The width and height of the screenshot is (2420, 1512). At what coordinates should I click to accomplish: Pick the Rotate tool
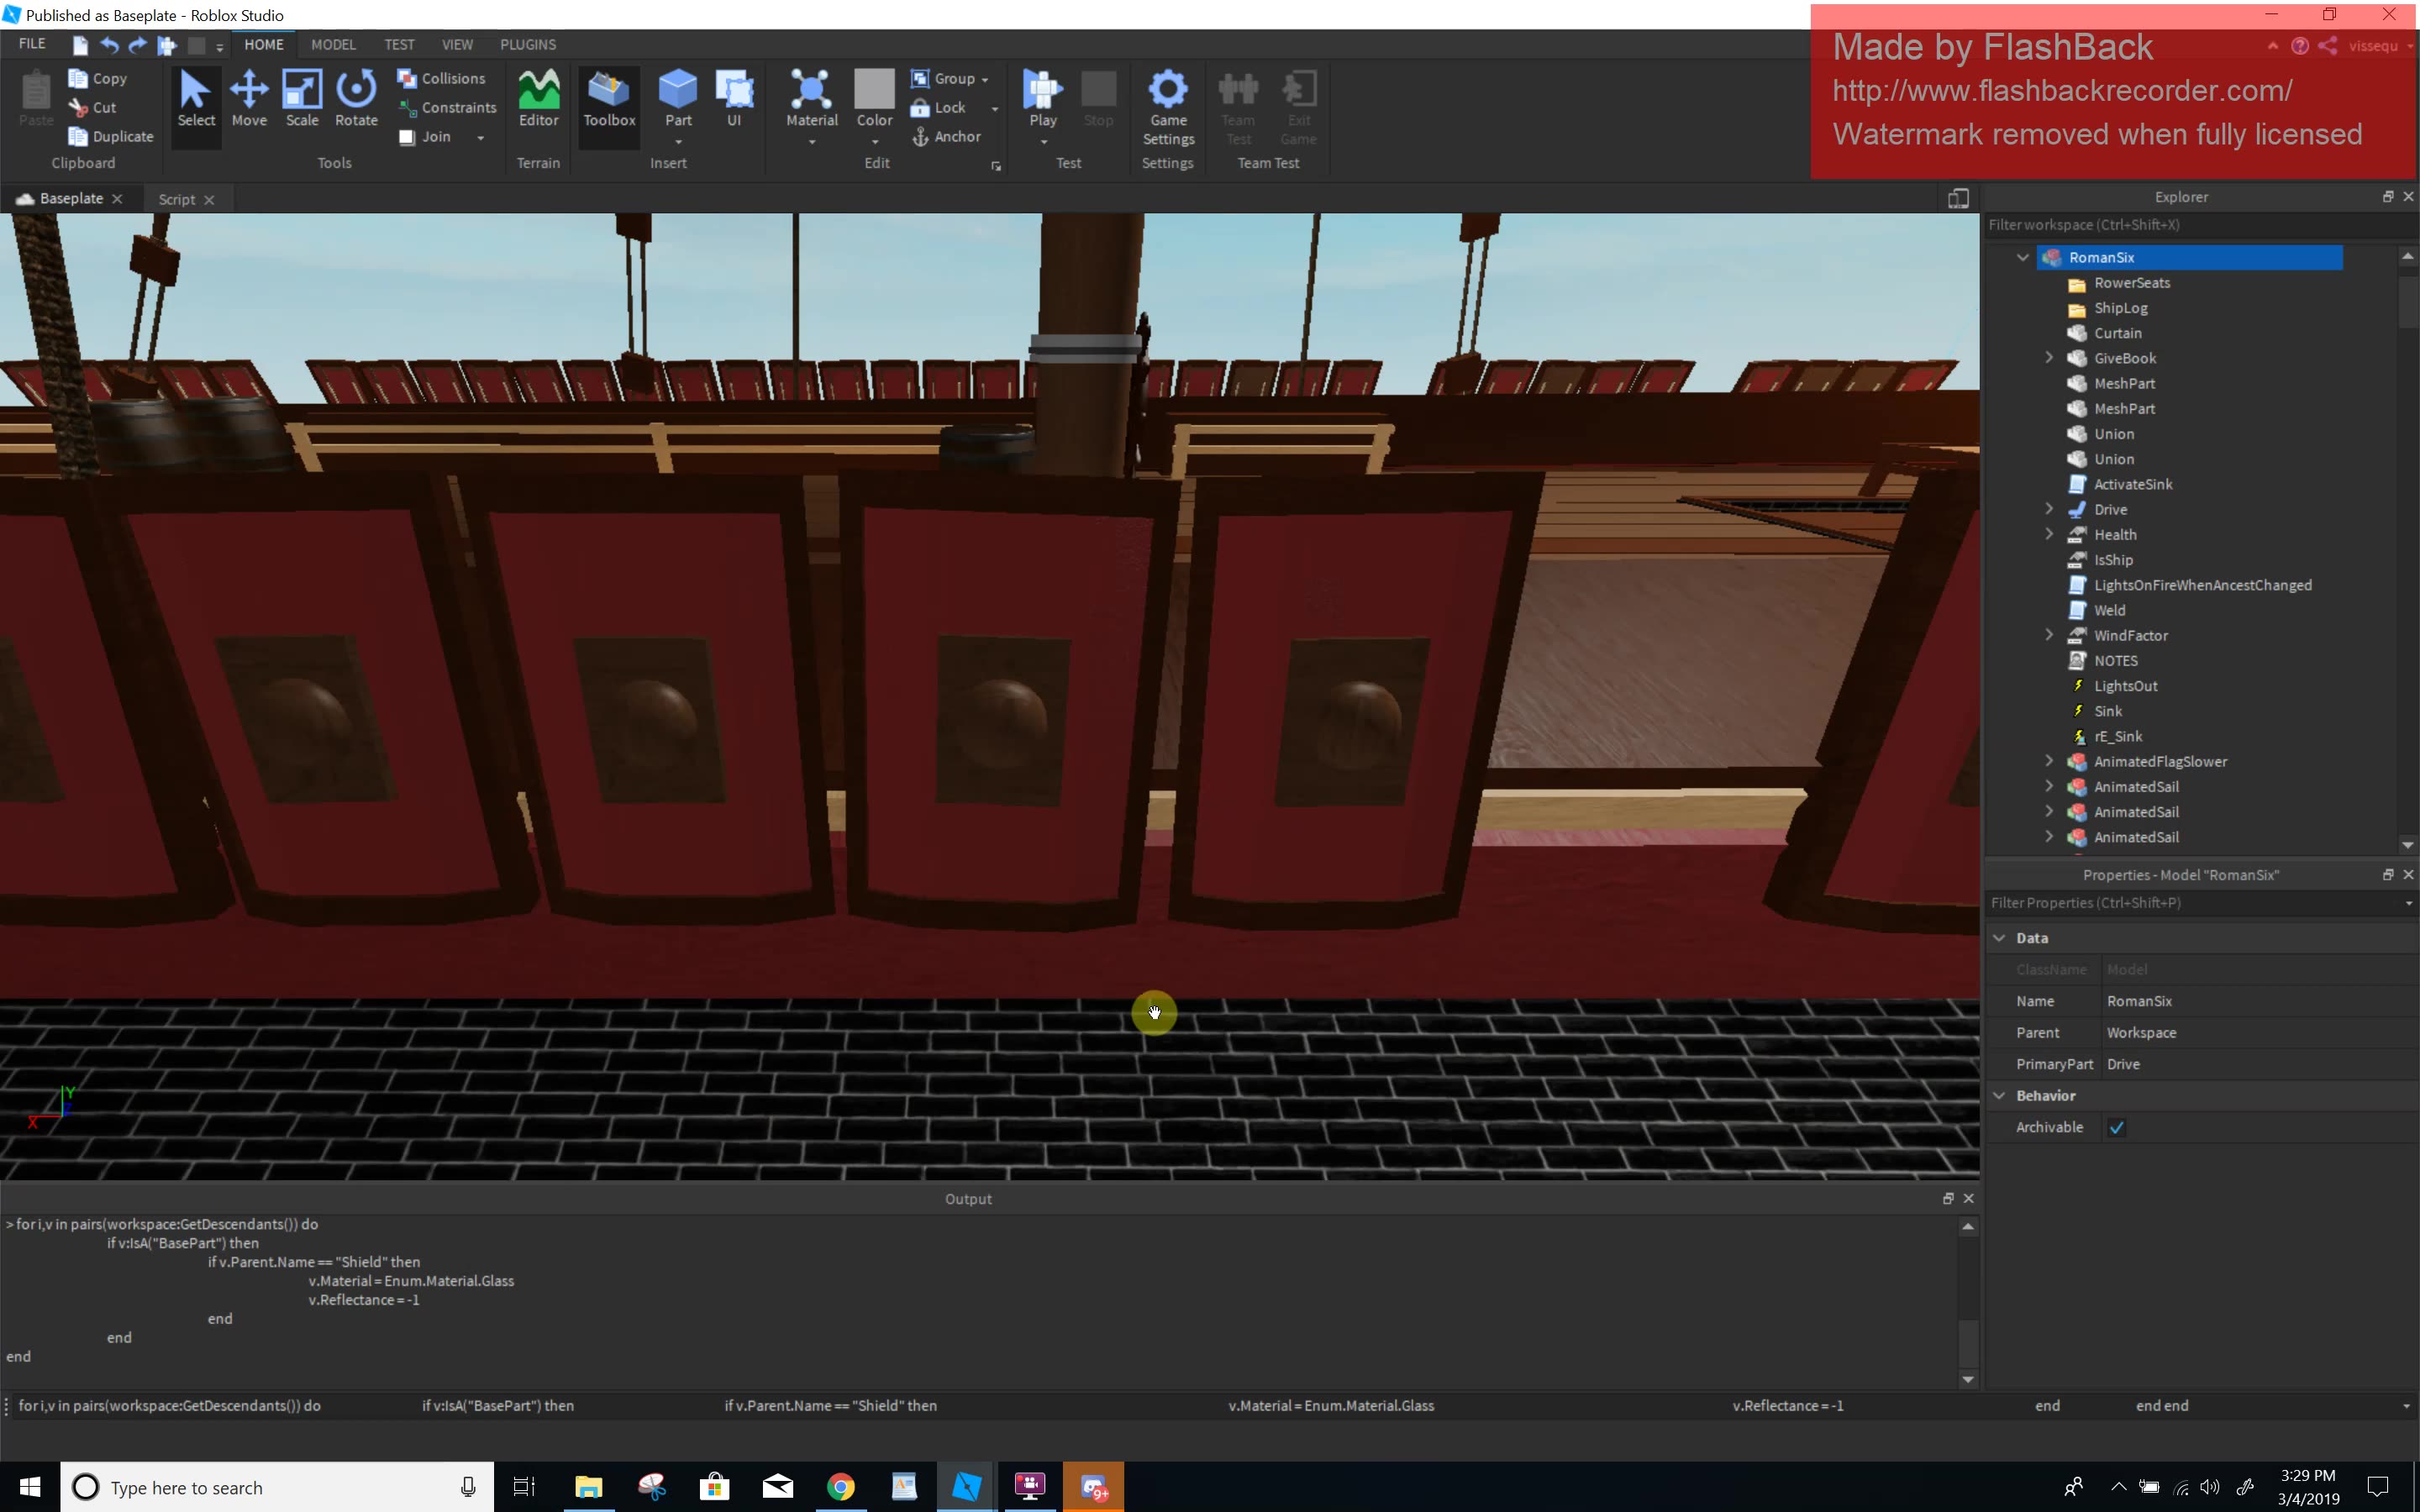[356, 99]
